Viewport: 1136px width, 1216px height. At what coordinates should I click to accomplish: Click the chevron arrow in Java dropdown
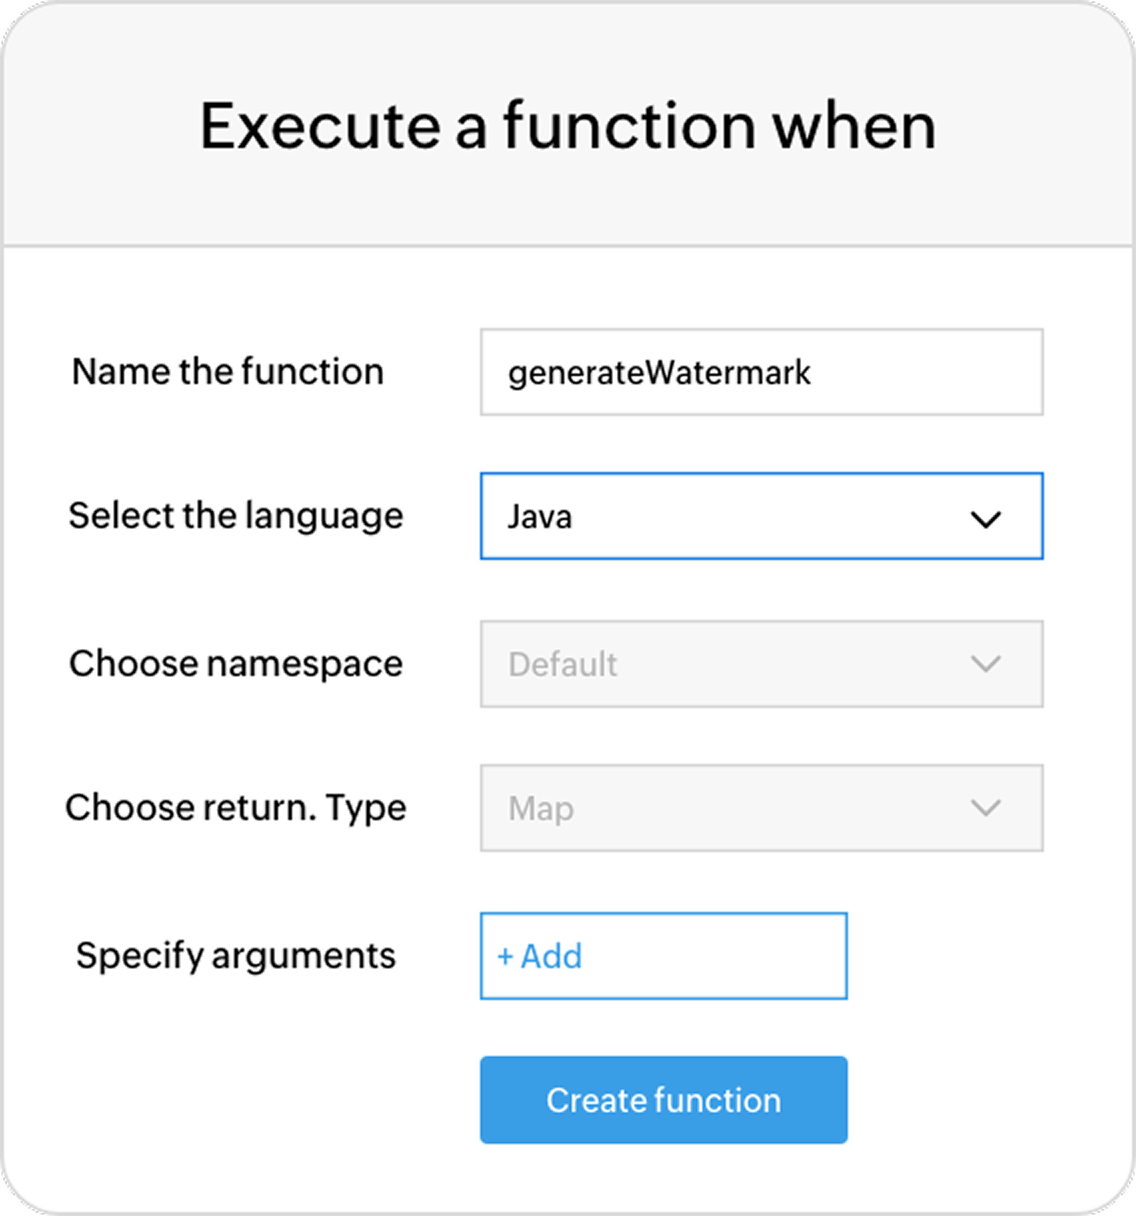pos(986,519)
